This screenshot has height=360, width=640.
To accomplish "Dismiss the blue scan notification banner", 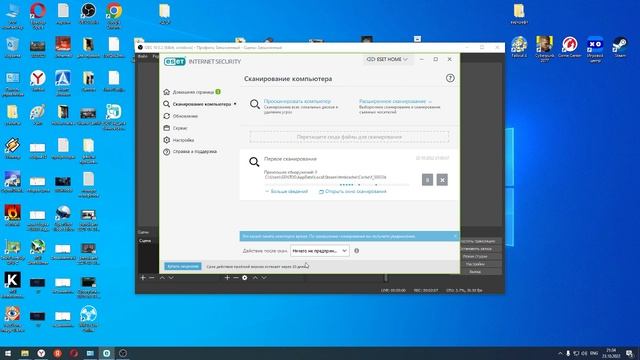I will [455, 236].
